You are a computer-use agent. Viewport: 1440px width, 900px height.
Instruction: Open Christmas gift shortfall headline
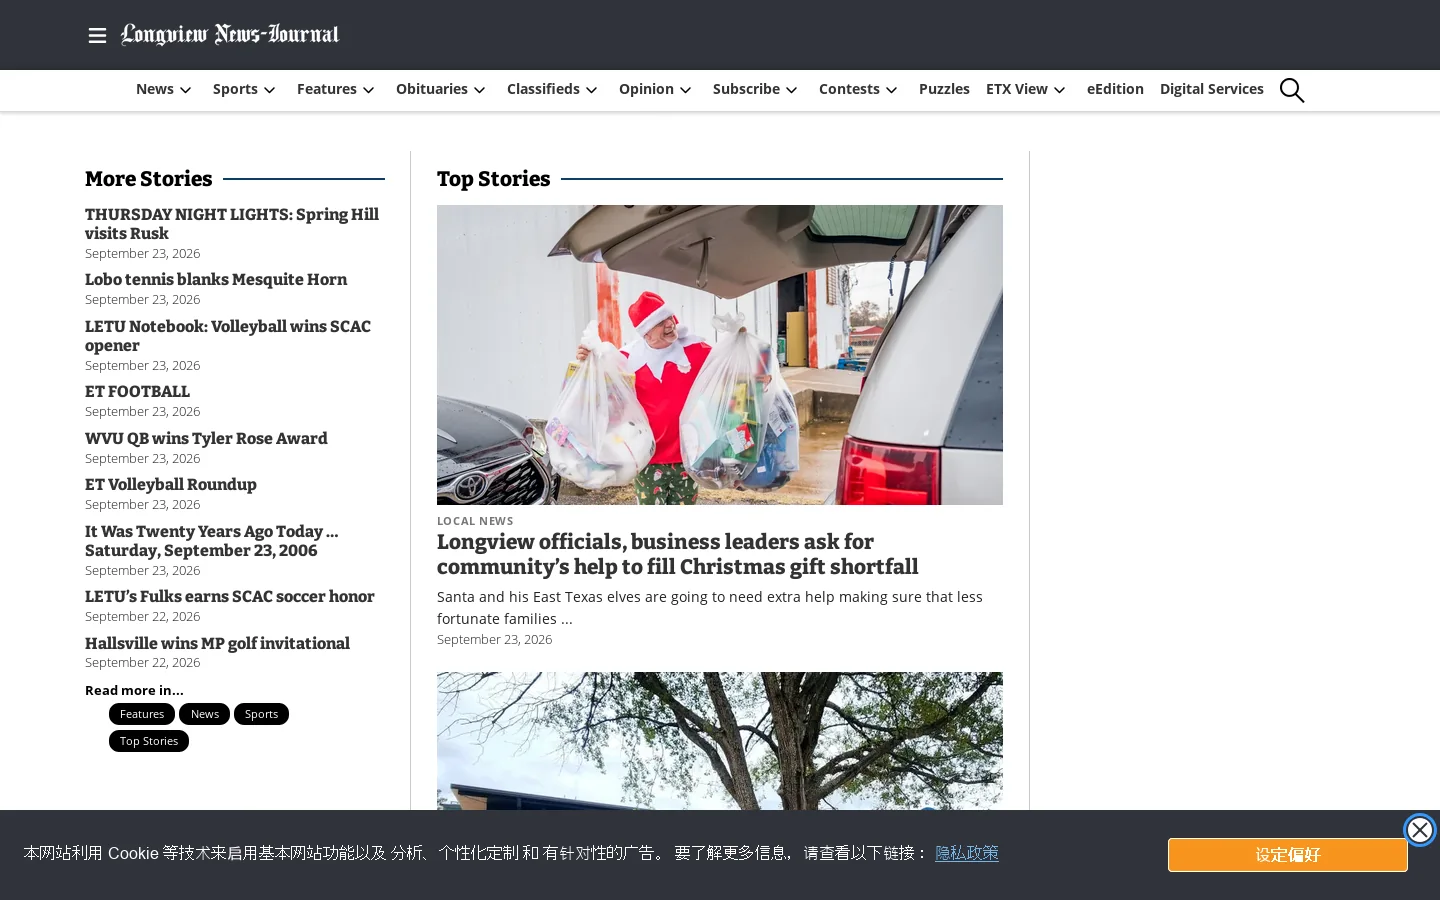pyautogui.click(x=677, y=554)
